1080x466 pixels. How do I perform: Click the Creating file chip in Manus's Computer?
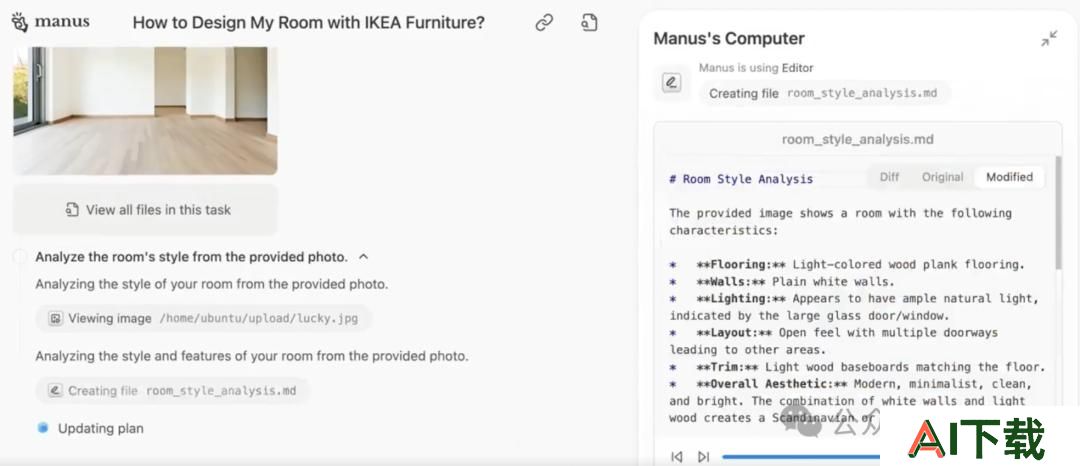coord(824,94)
